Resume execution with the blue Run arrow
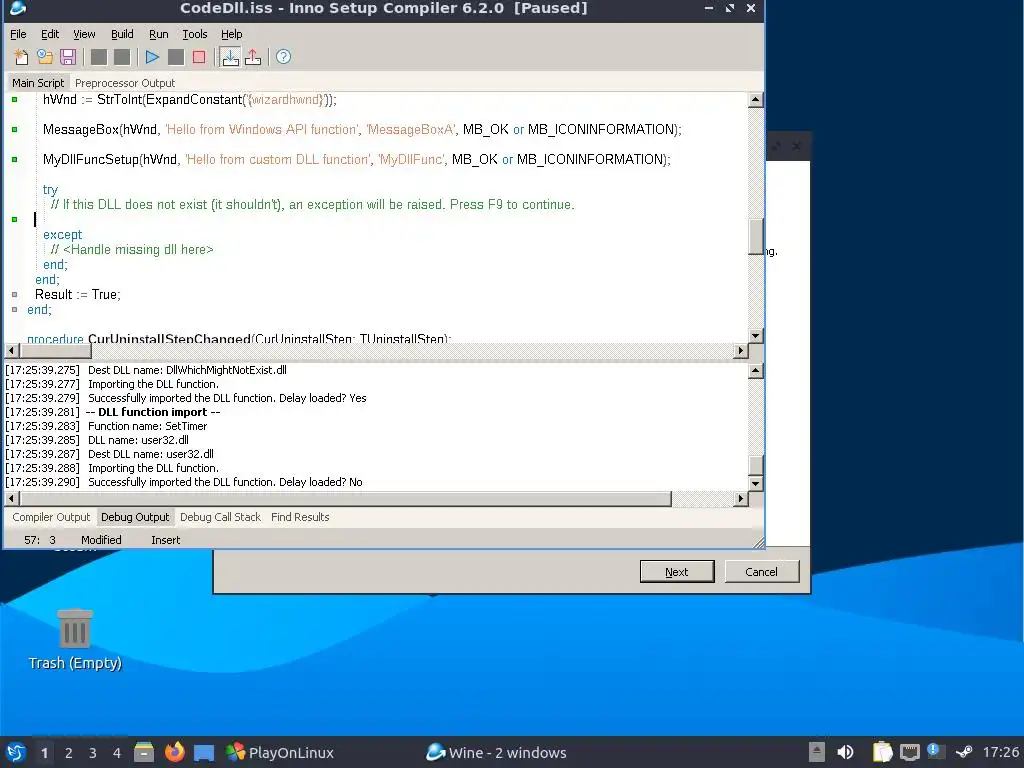Screen dimensions: 1024x768 point(152,57)
